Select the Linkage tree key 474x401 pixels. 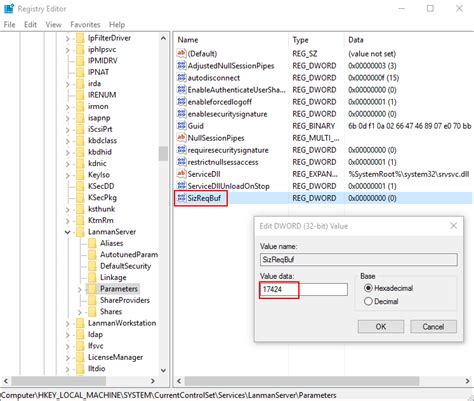[x=113, y=277]
